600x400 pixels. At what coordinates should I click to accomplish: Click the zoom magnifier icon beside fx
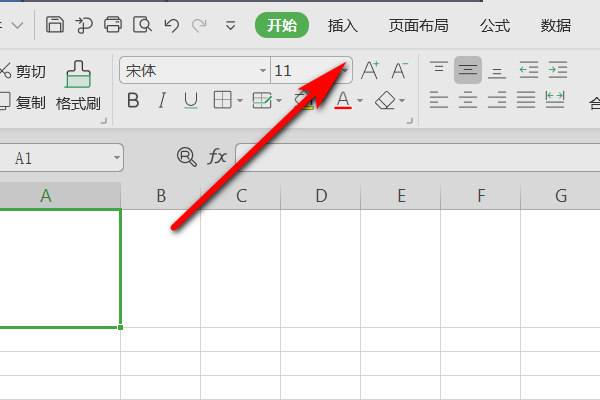coord(187,157)
